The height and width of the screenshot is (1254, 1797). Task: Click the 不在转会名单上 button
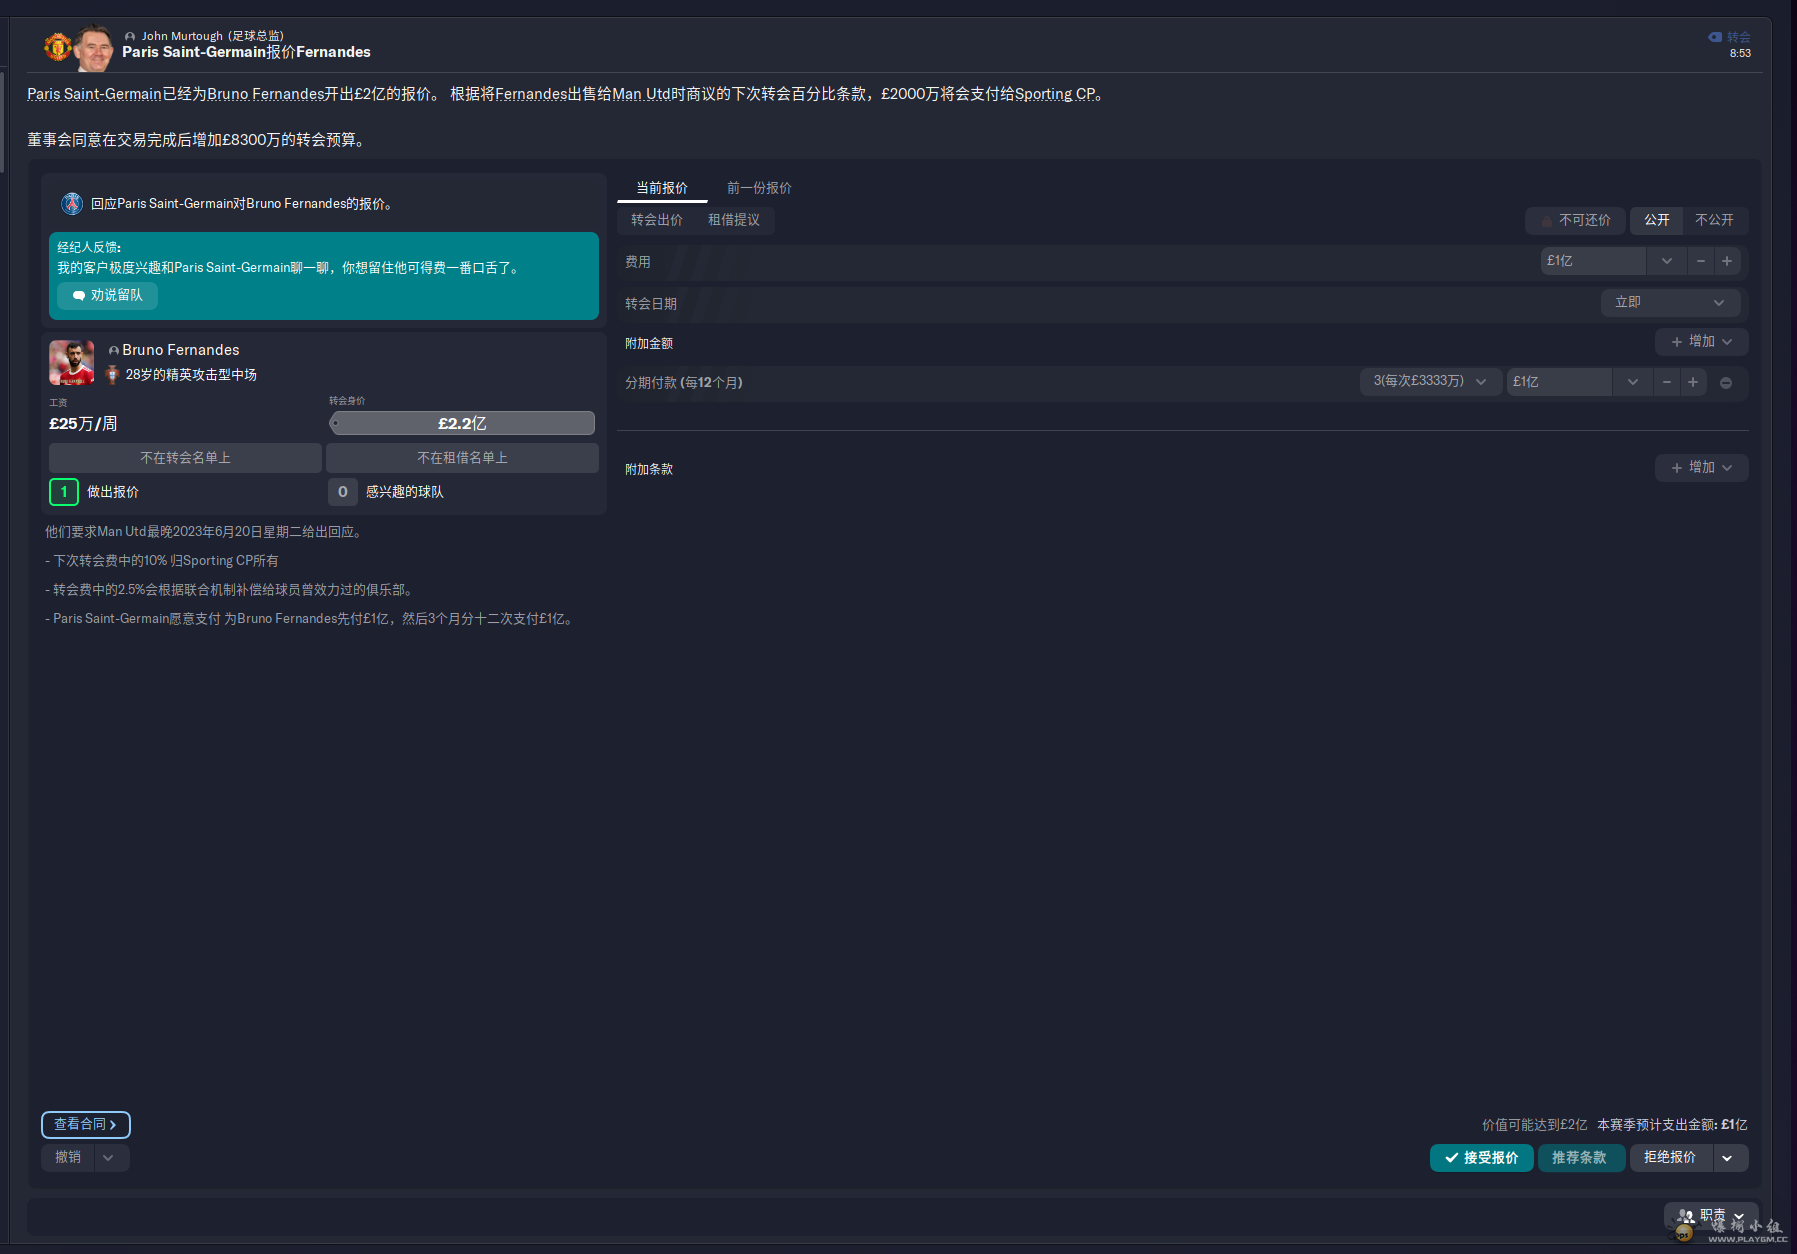point(185,458)
